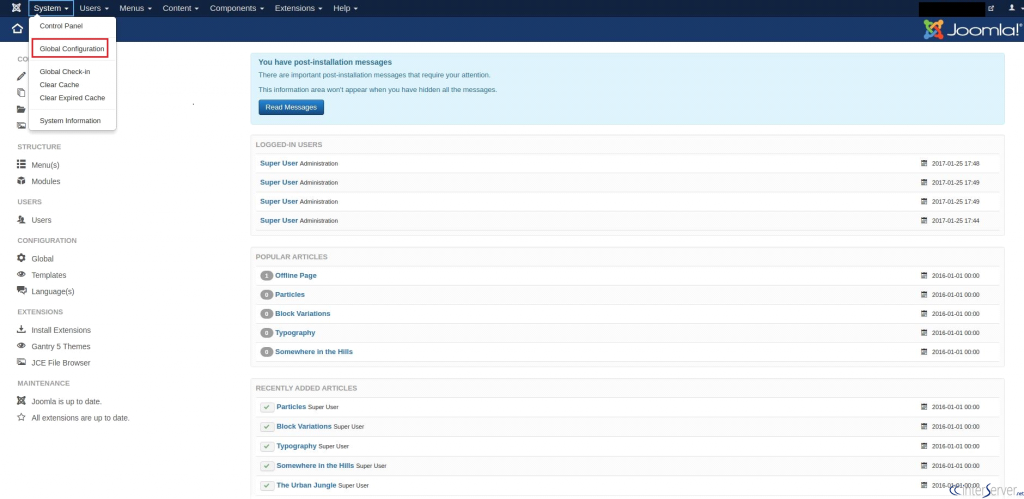
Task: Open the Components dropdown menu
Action: [x=236, y=8]
